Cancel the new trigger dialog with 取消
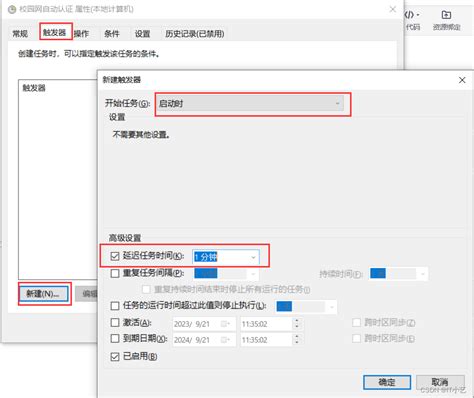This screenshot has width=474, height=398. coord(440,382)
